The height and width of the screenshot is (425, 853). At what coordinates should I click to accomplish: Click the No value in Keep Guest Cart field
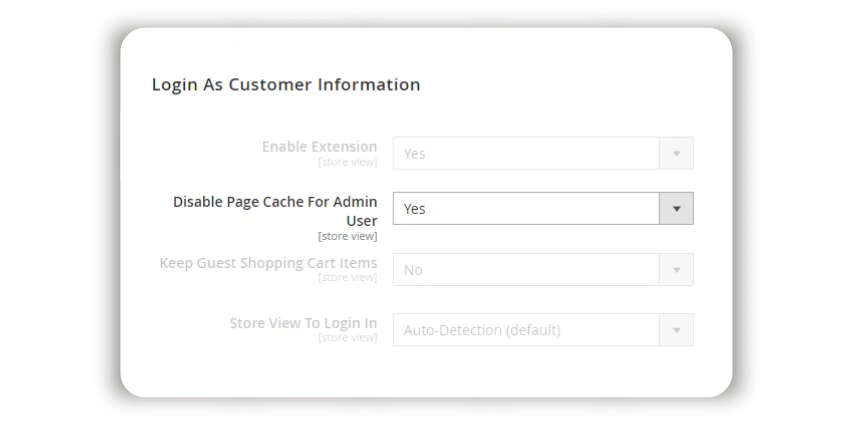tap(413, 269)
